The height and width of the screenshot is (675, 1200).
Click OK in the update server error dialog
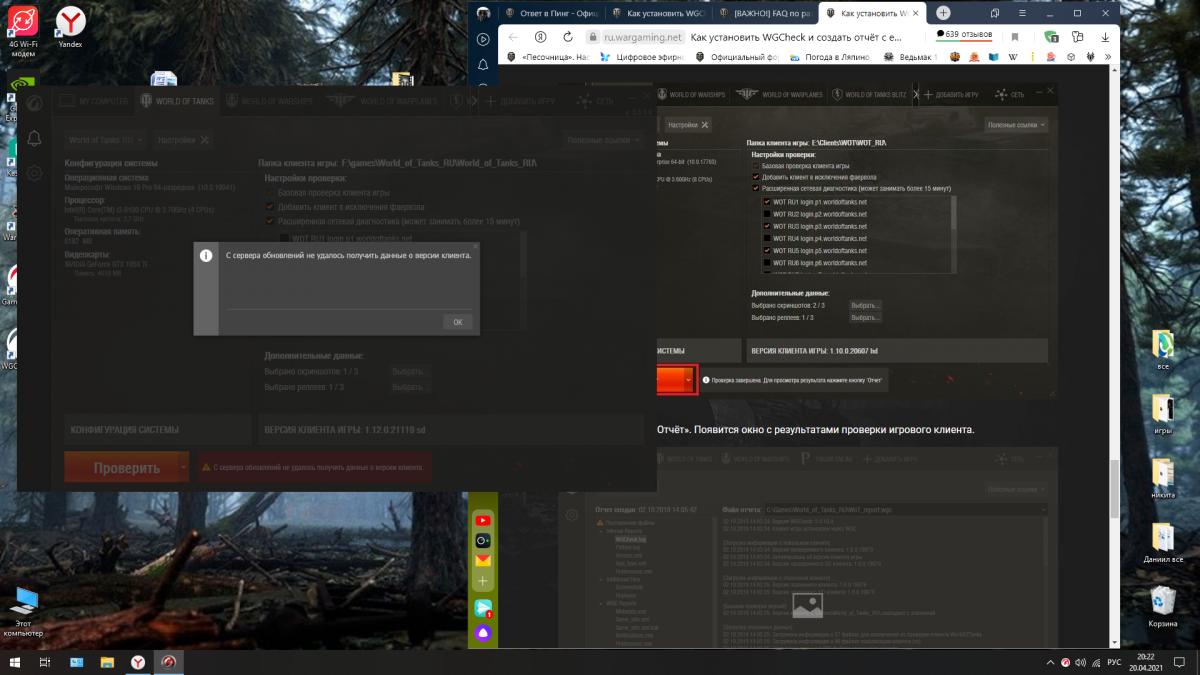457,322
